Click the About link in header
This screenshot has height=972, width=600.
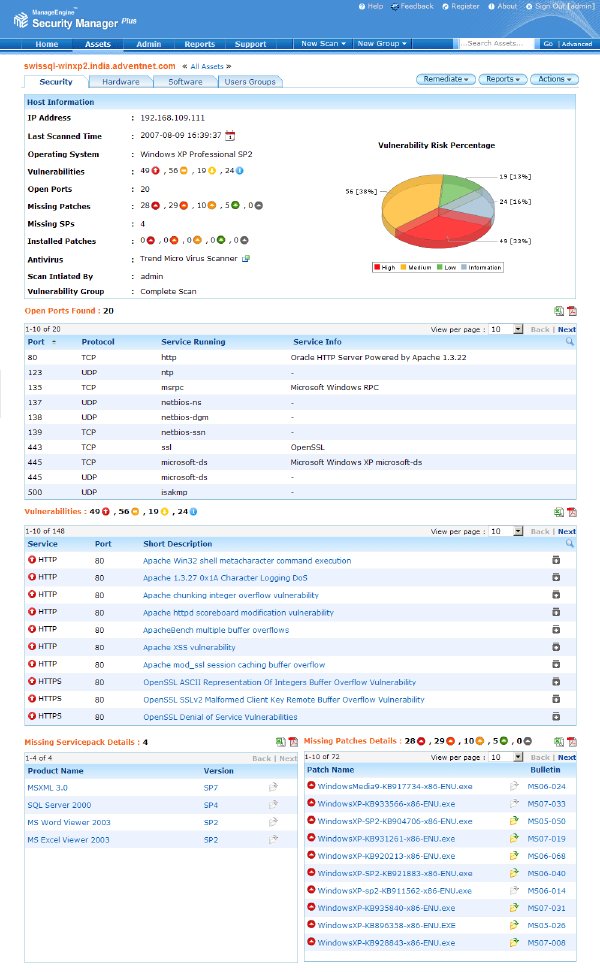(503, 6)
